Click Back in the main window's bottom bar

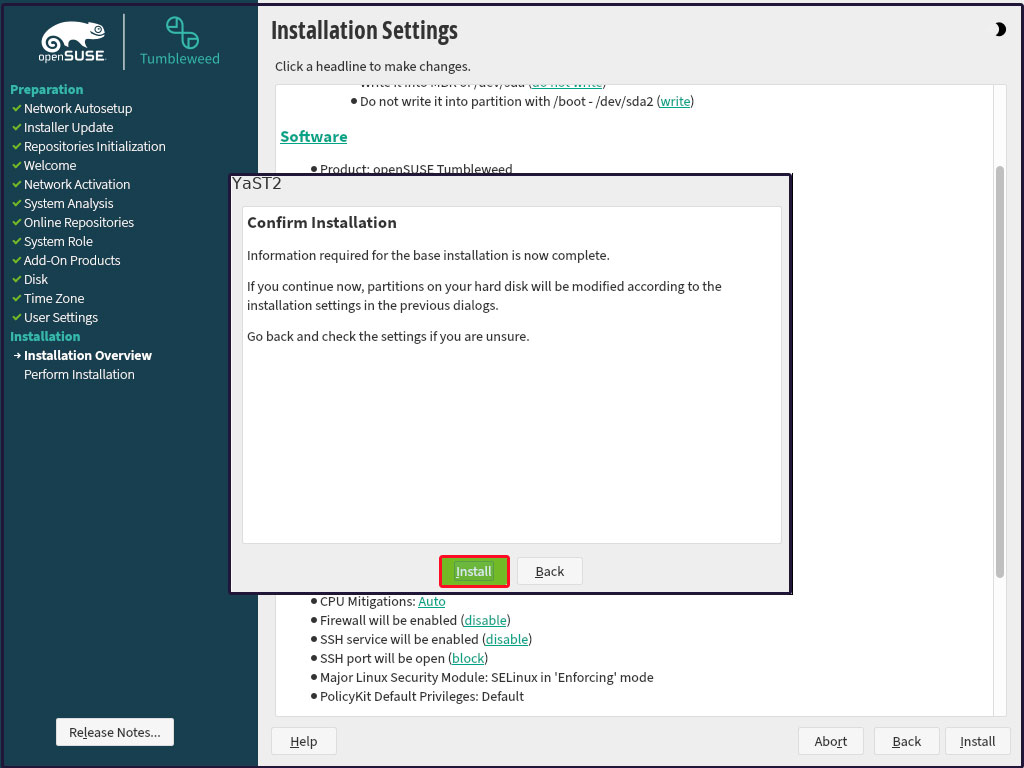(x=906, y=741)
